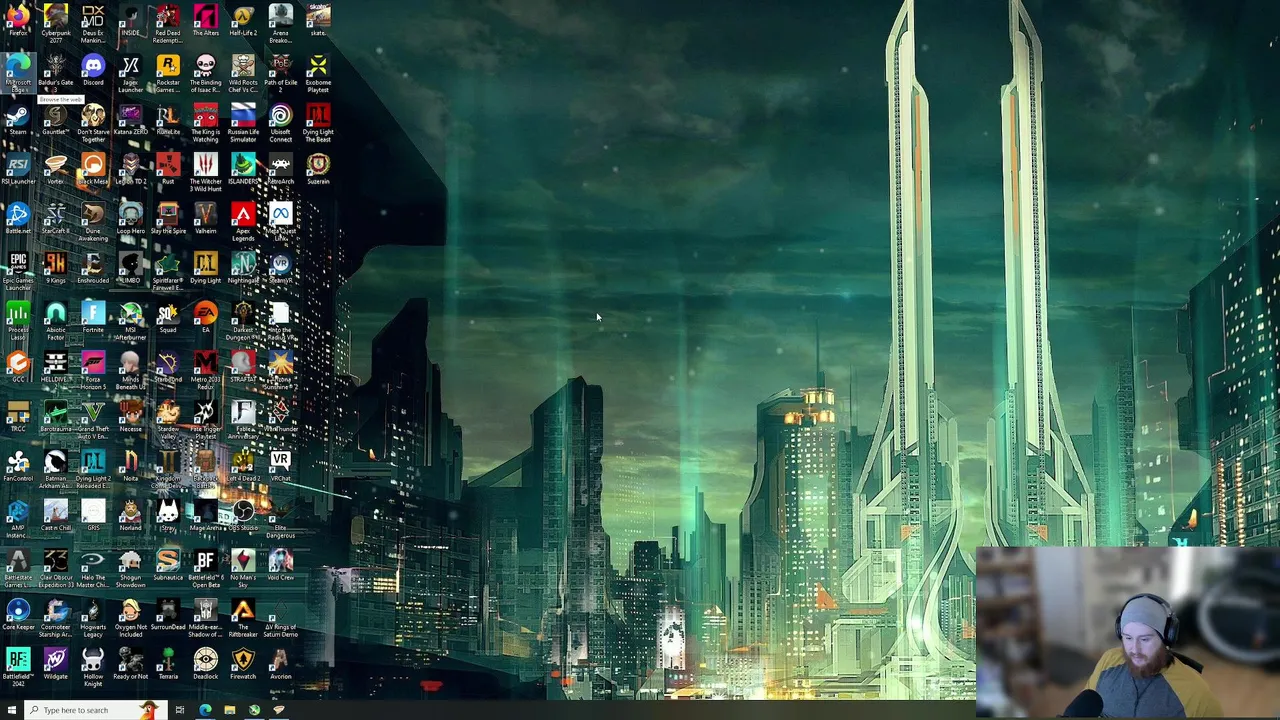The width and height of the screenshot is (1280, 720).
Task: Open Discord from the desktop
Action: pos(93,70)
